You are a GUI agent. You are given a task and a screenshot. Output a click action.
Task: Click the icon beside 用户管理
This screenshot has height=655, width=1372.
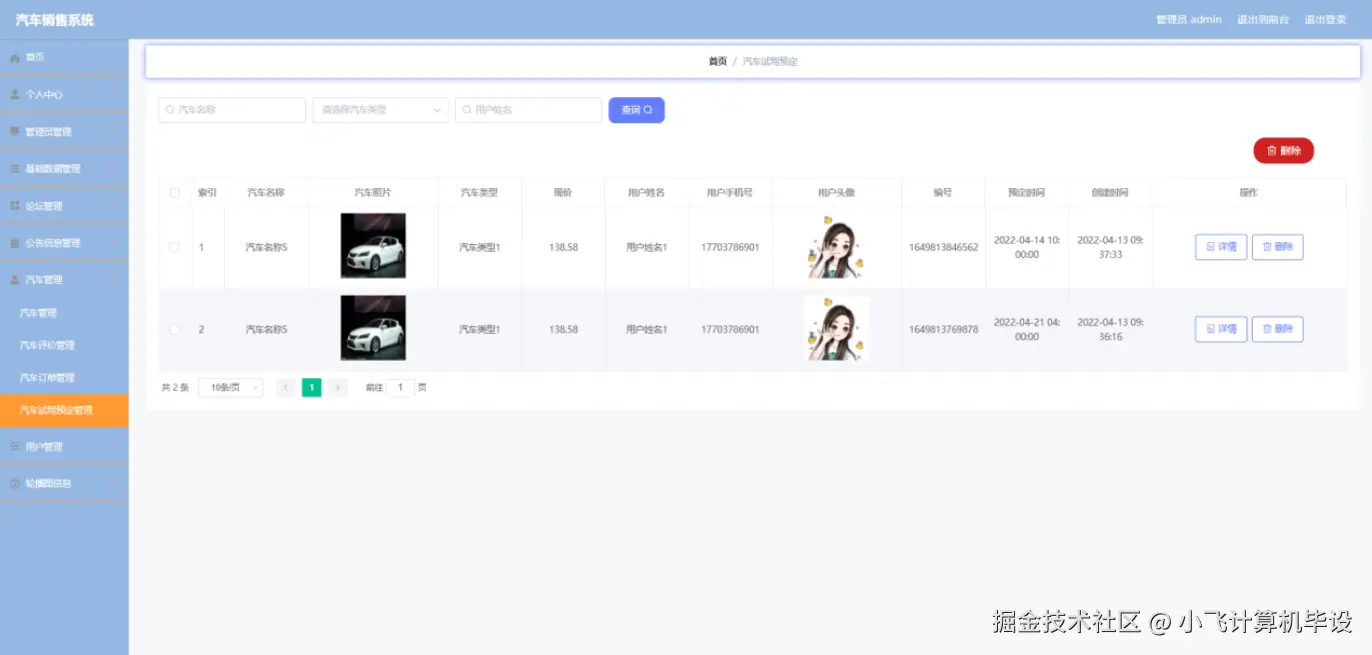[x=15, y=447]
